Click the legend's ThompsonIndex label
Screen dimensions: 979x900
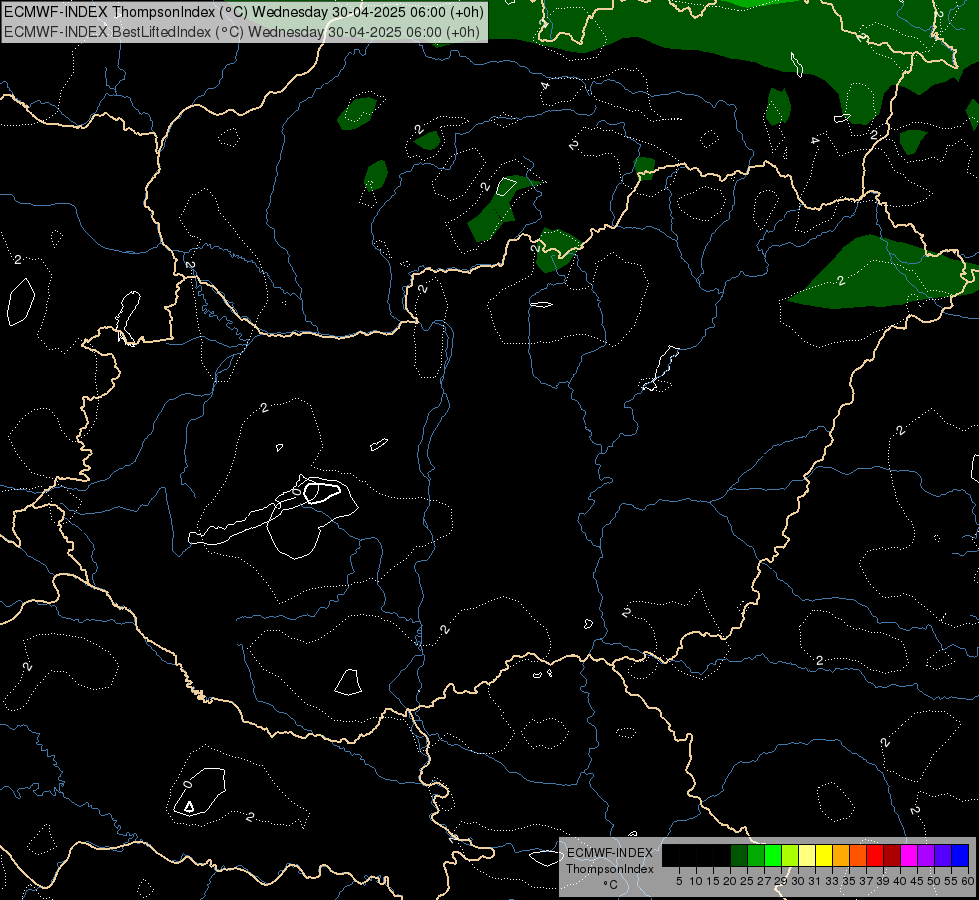610,869
